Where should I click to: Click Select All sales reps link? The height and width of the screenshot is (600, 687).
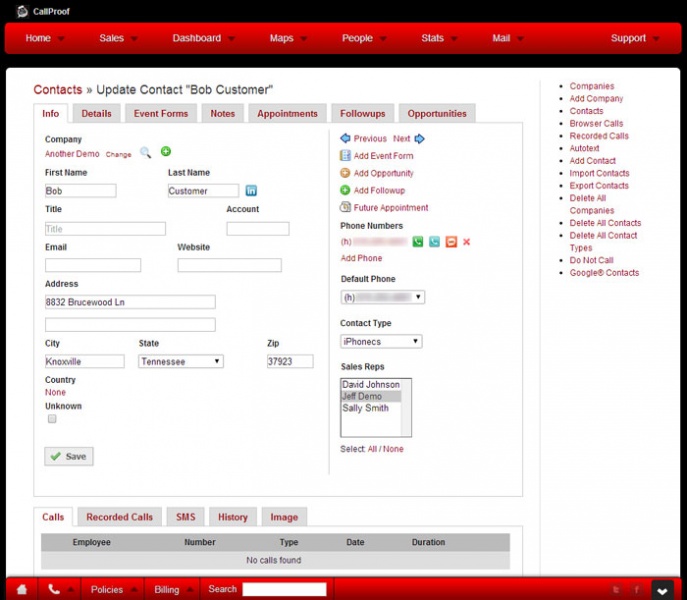(372, 449)
